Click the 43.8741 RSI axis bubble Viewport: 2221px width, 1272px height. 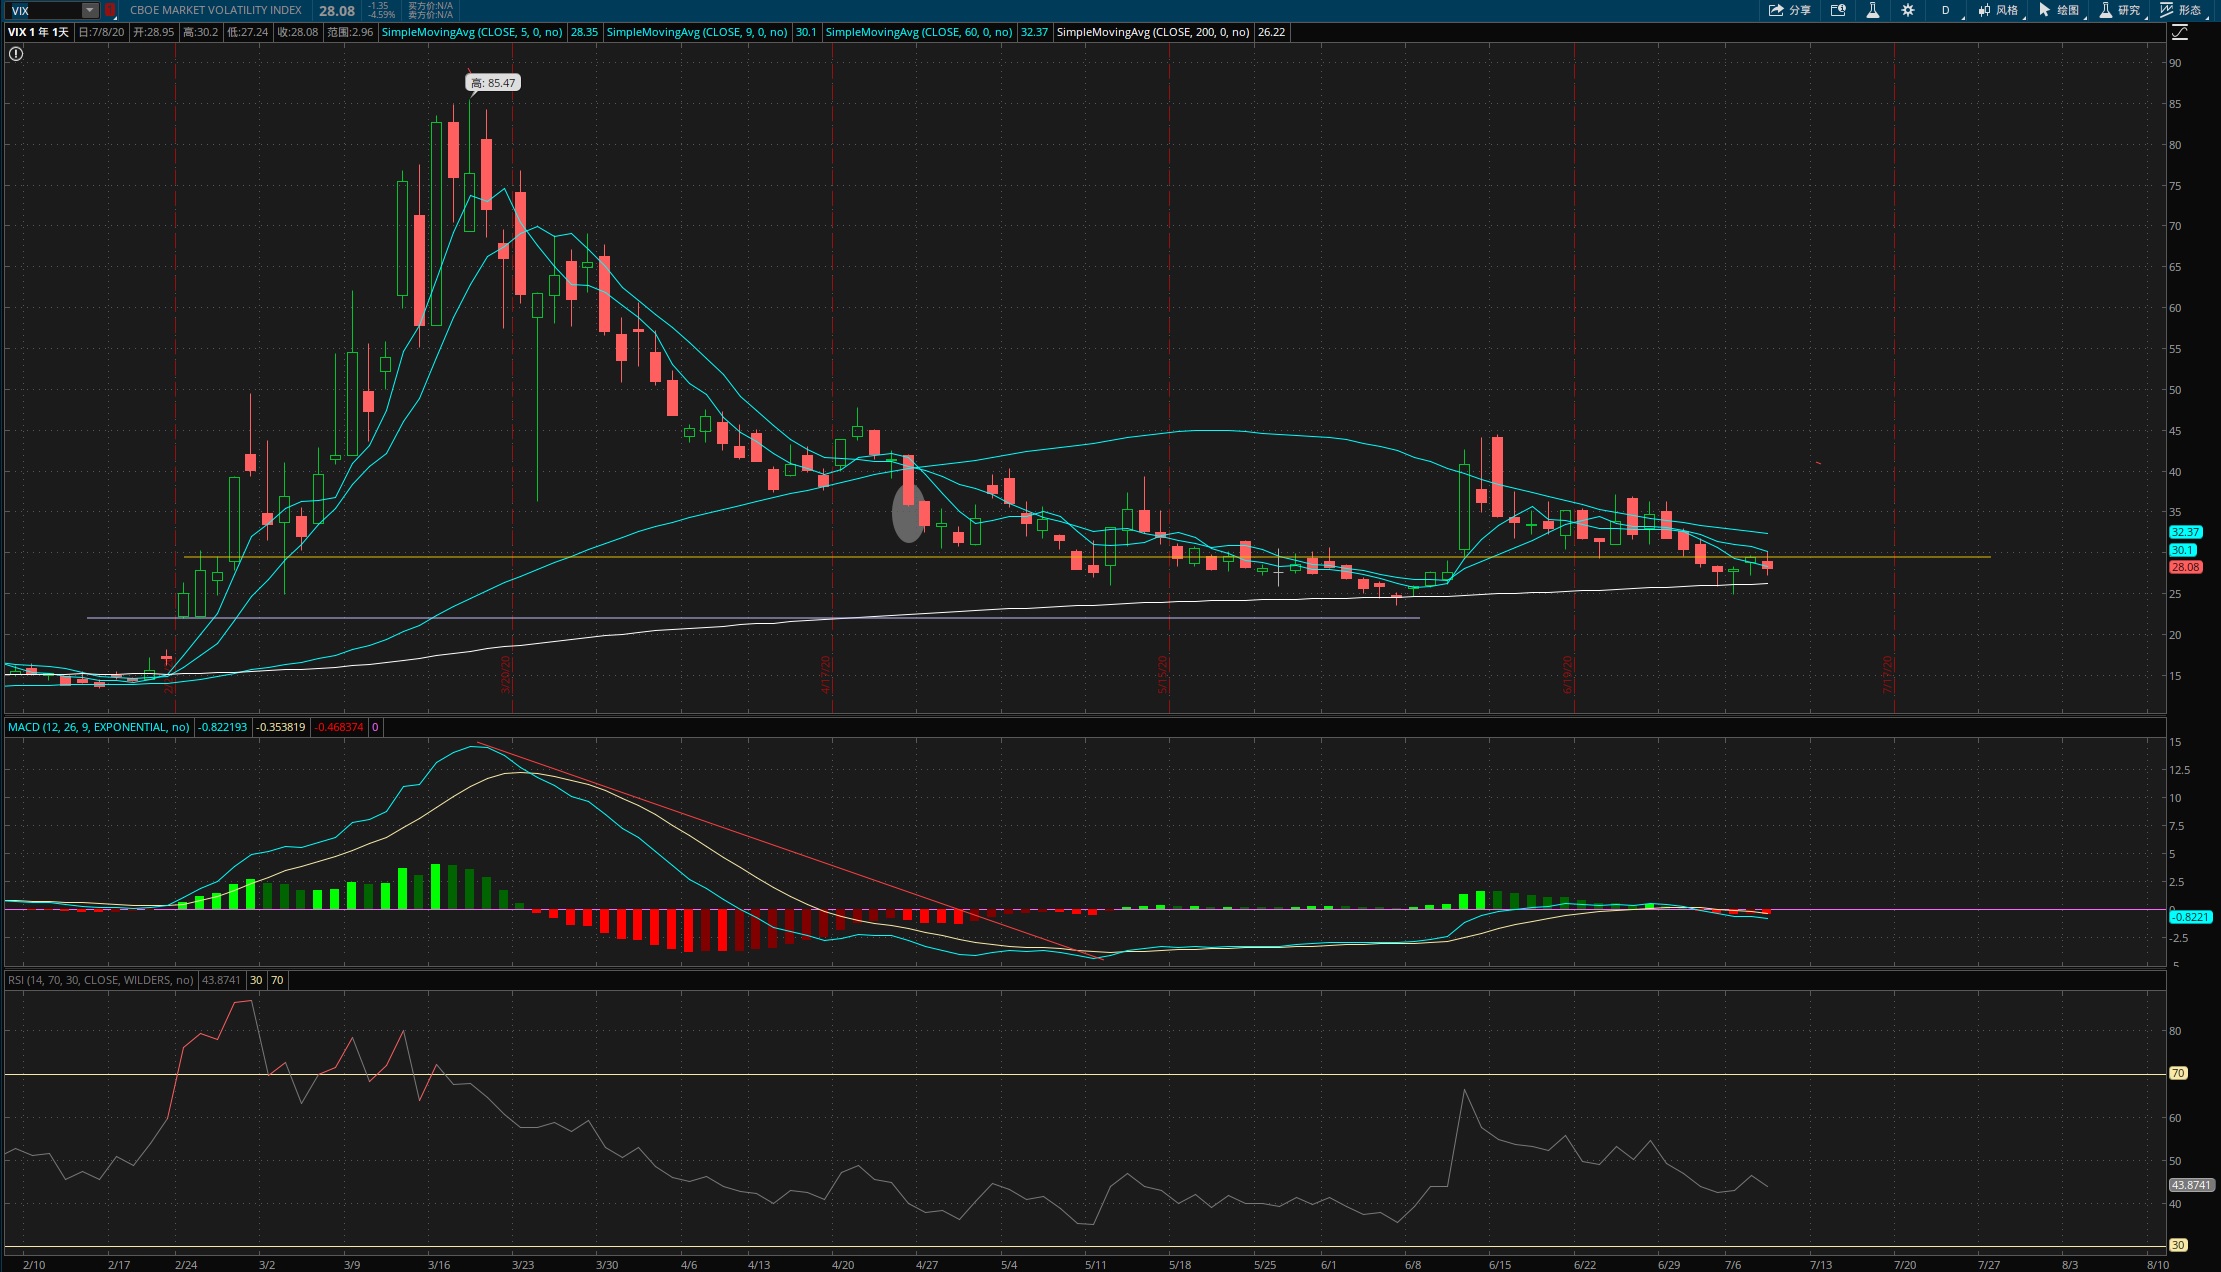point(2191,1185)
